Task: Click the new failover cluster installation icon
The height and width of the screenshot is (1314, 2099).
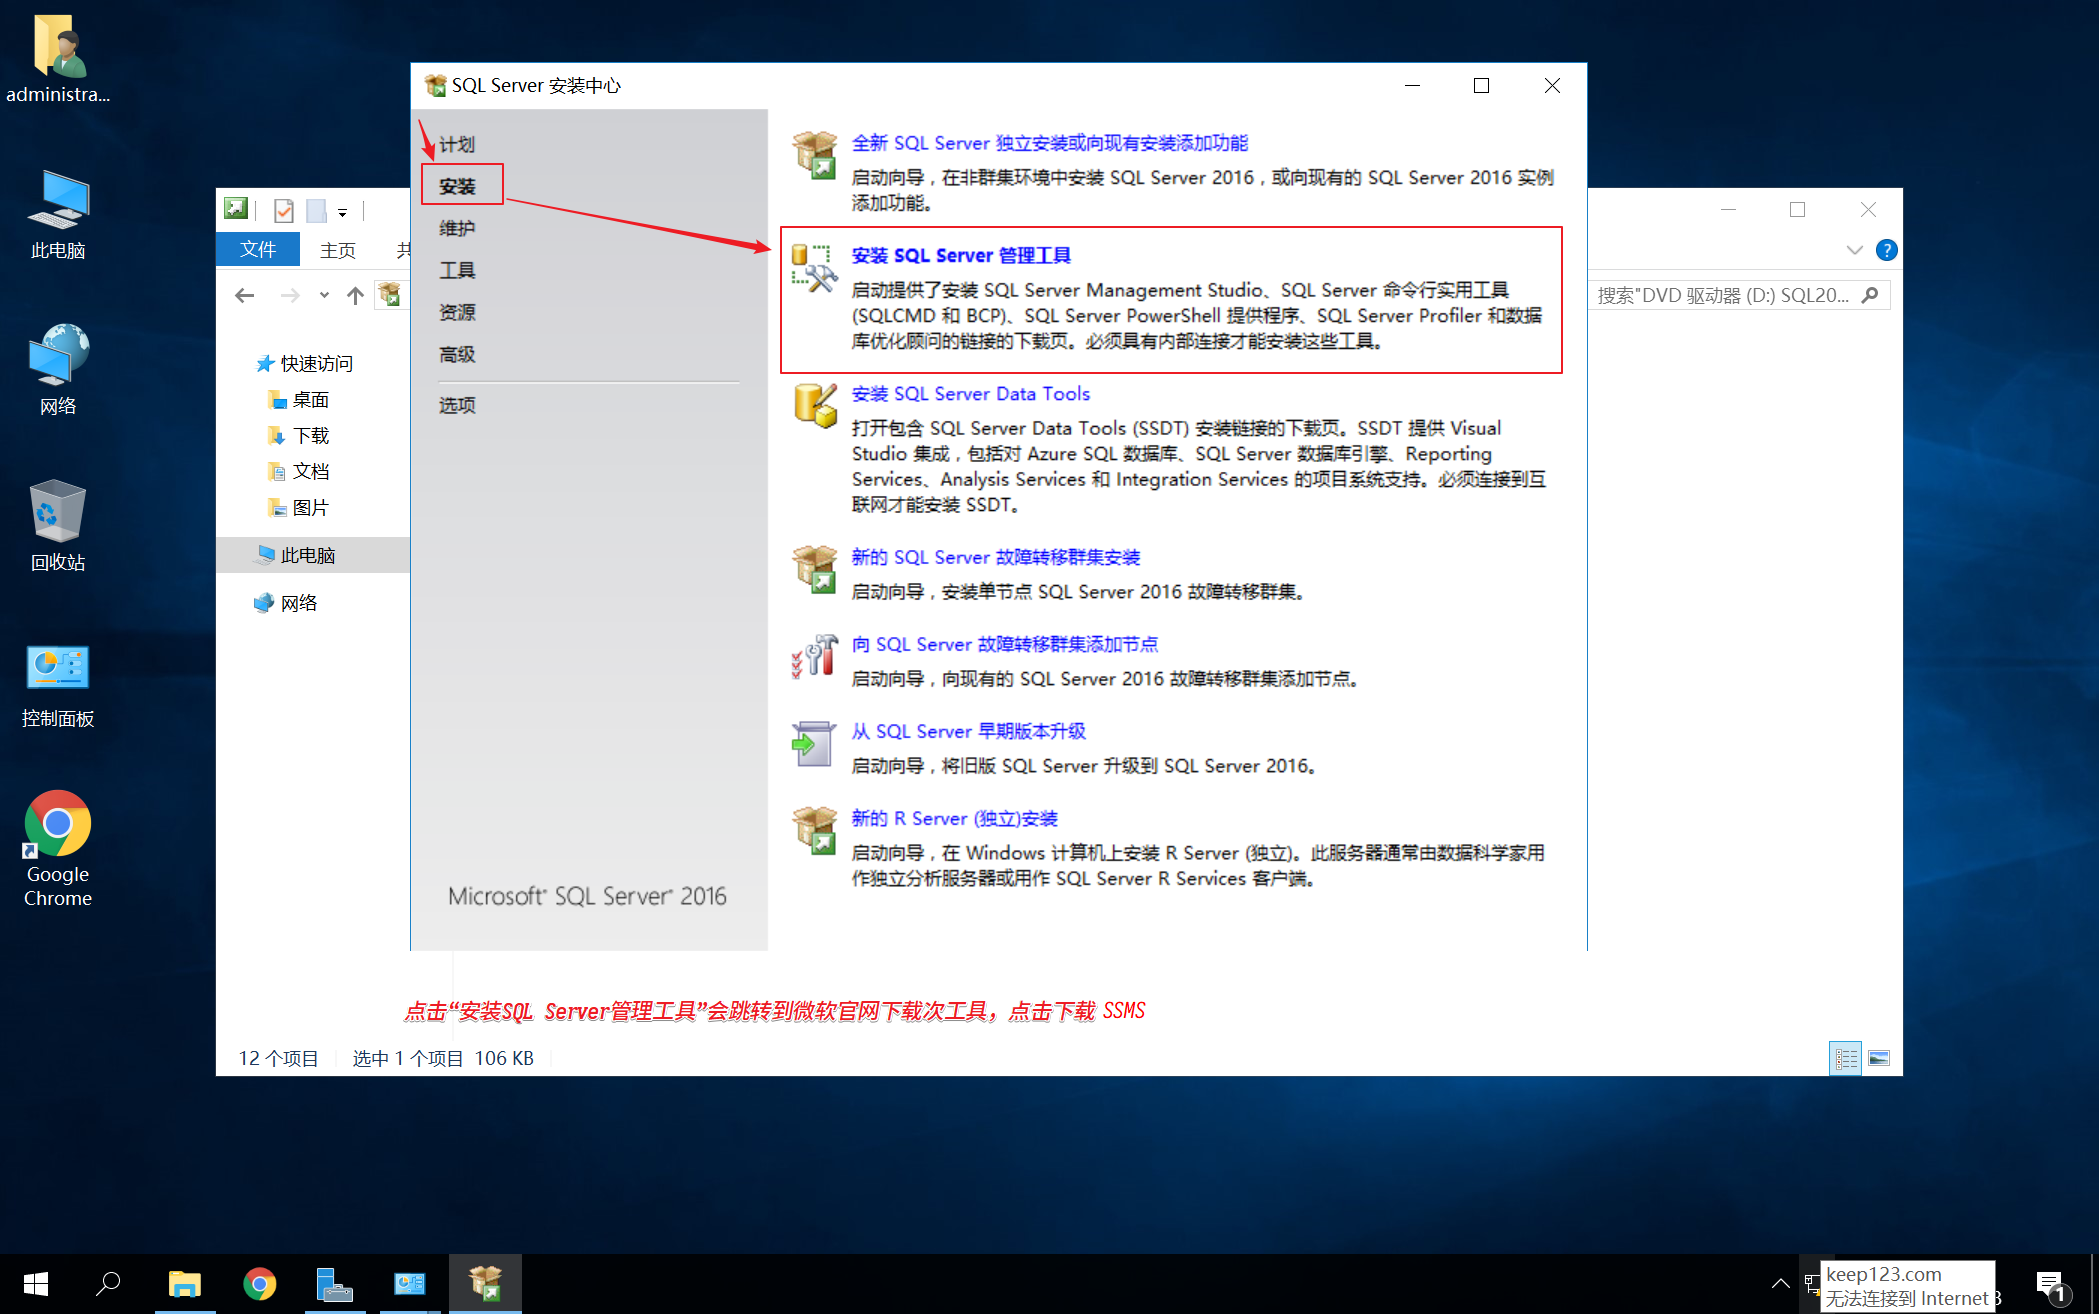Action: click(x=815, y=569)
